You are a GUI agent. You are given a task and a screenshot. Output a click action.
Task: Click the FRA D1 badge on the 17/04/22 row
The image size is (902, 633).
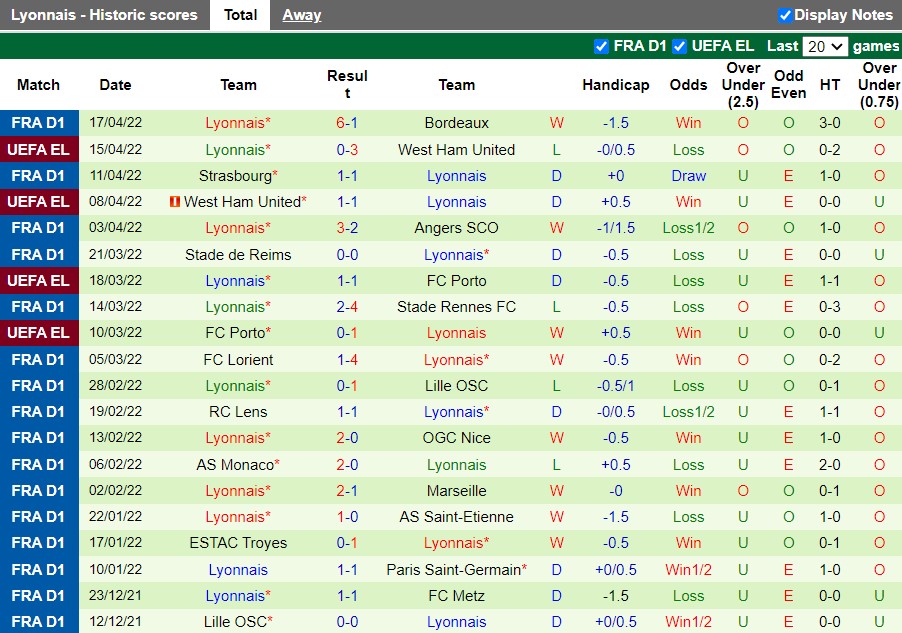click(39, 123)
